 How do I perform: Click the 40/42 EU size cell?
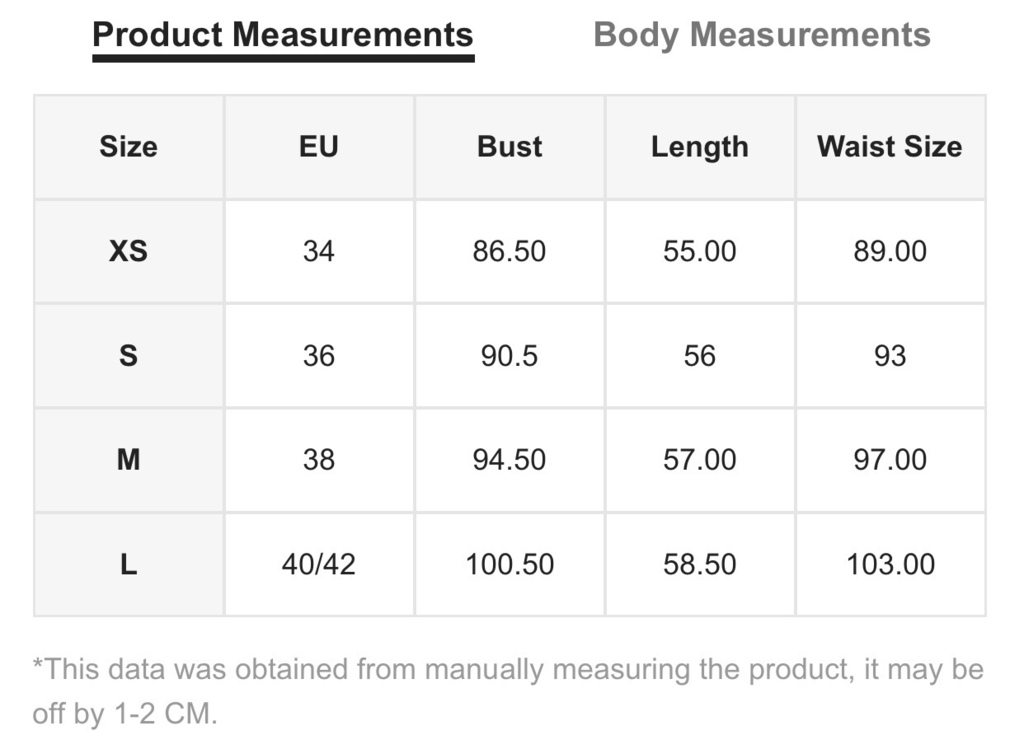tap(319, 565)
